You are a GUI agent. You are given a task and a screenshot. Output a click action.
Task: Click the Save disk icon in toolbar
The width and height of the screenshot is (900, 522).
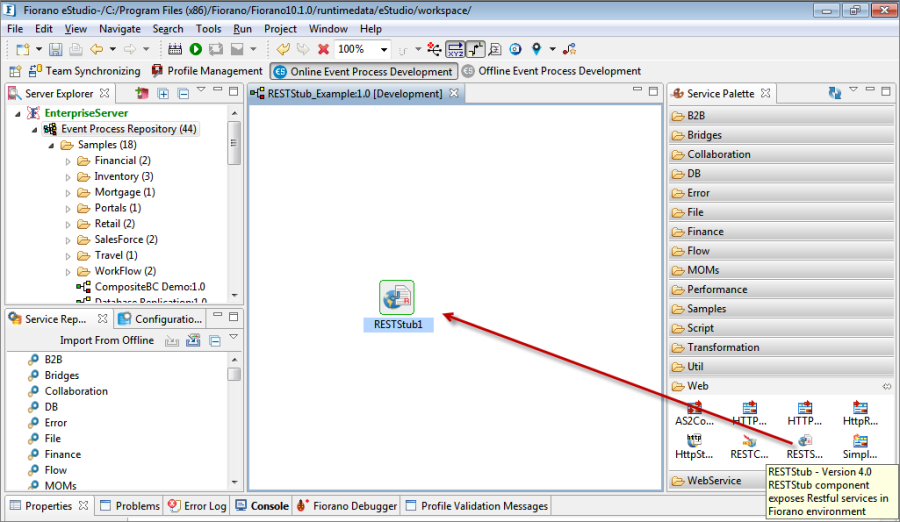55,49
